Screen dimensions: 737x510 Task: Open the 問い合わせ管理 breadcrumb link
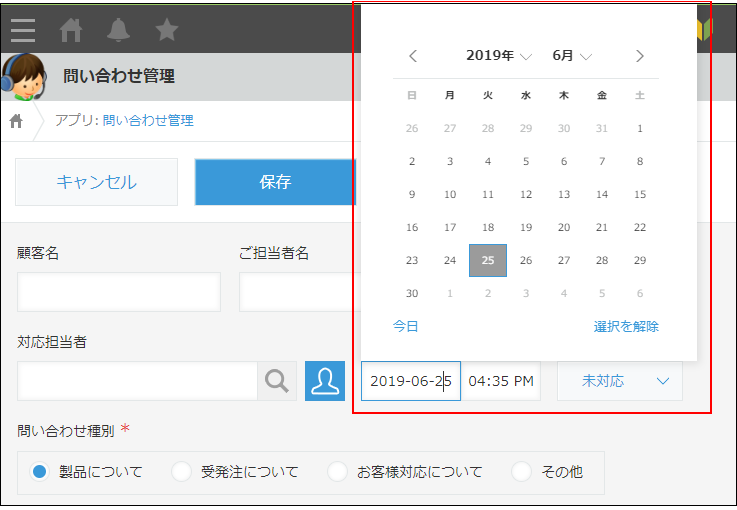[148, 120]
